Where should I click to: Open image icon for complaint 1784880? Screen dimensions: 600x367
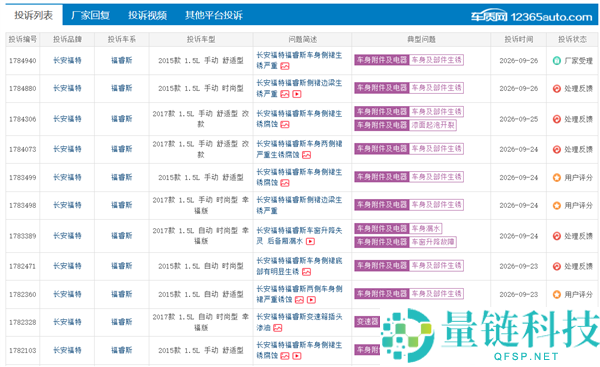coord(285,94)
